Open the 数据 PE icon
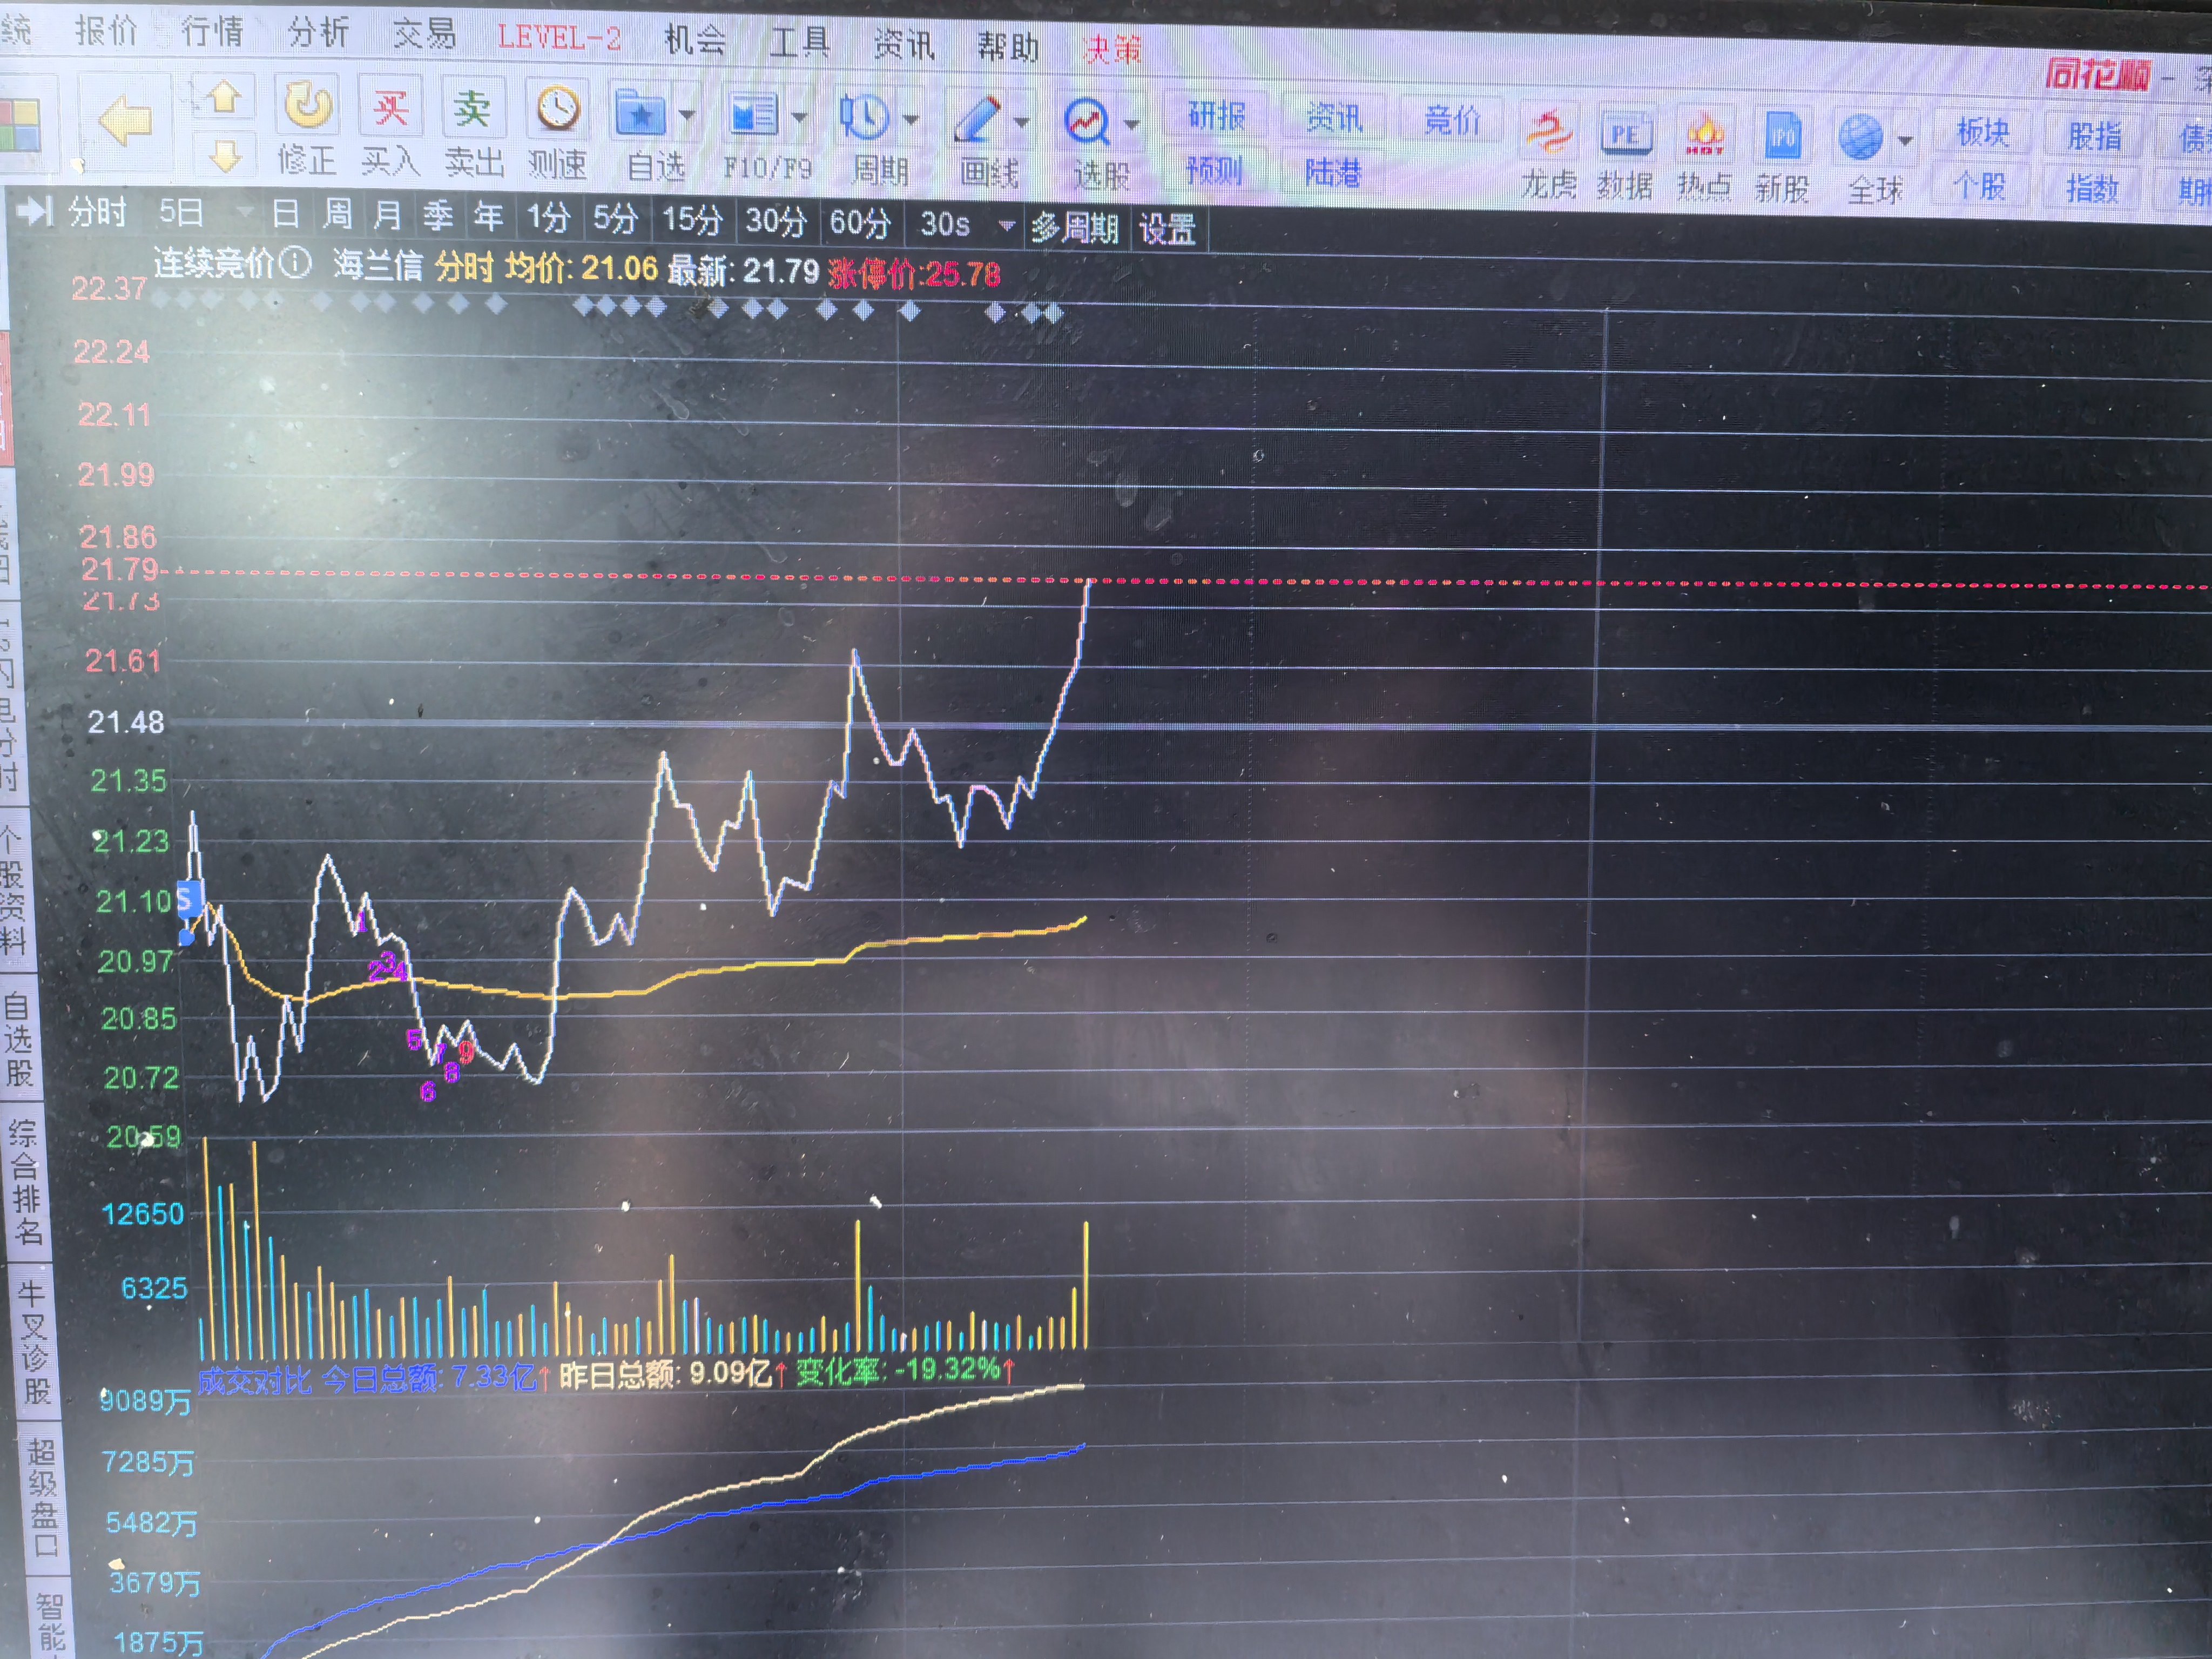This screenshot has height=1659, width=2212. click(x=1626, y=135)
